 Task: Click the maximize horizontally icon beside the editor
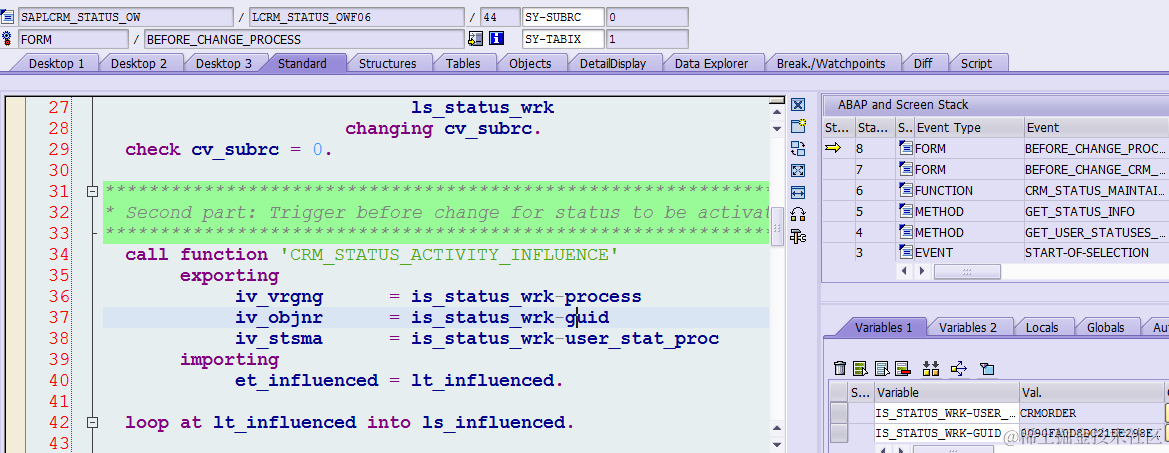[x=798, y=192]
